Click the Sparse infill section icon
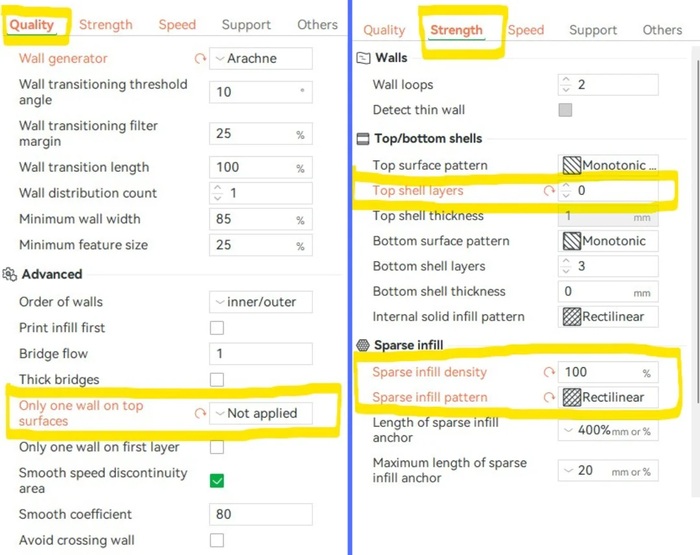700x555 pixels. pyautogui.click(x=363, y=345)
